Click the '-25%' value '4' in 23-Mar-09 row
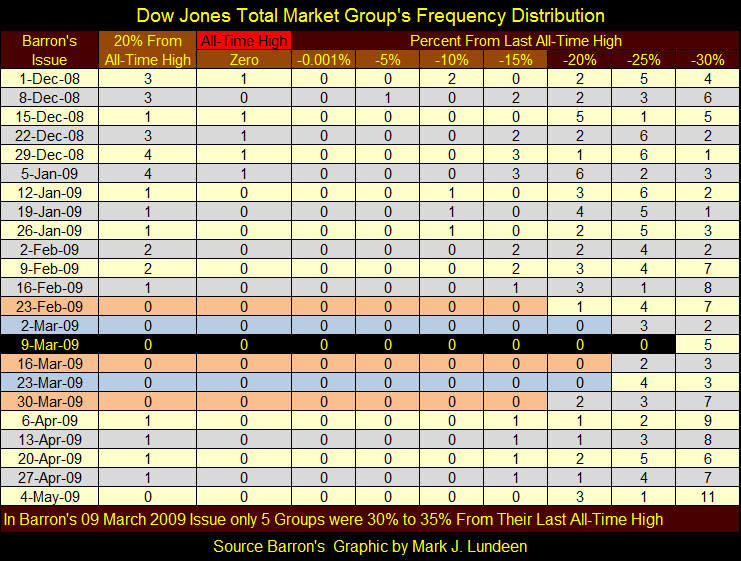741x561 pixels. coord(644,382)
